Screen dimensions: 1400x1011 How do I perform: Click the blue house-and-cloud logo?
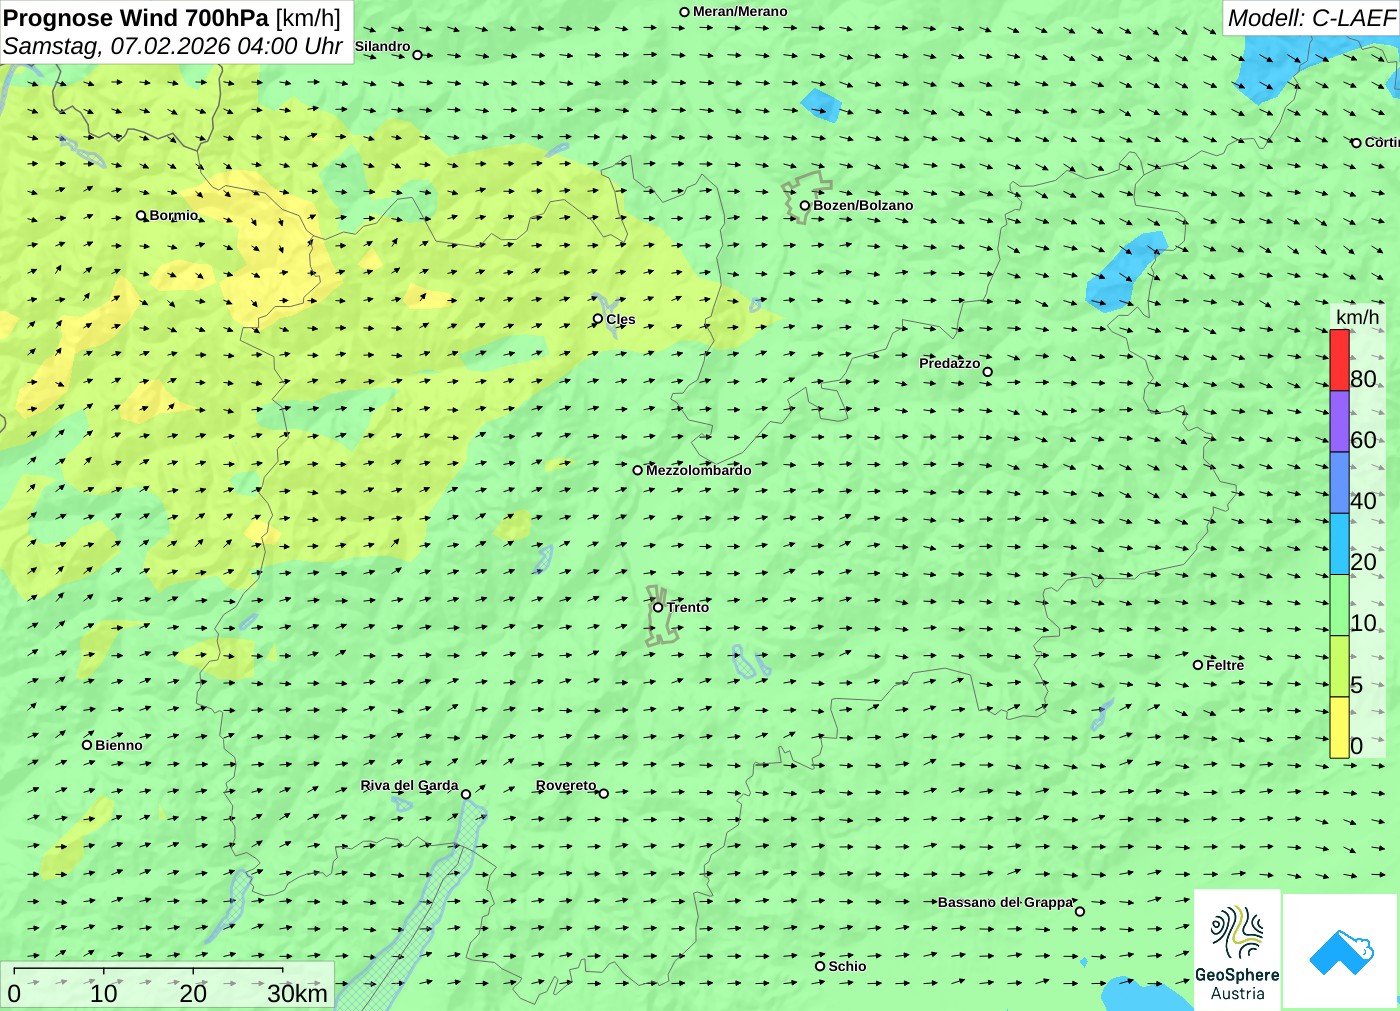point(1341,951)
